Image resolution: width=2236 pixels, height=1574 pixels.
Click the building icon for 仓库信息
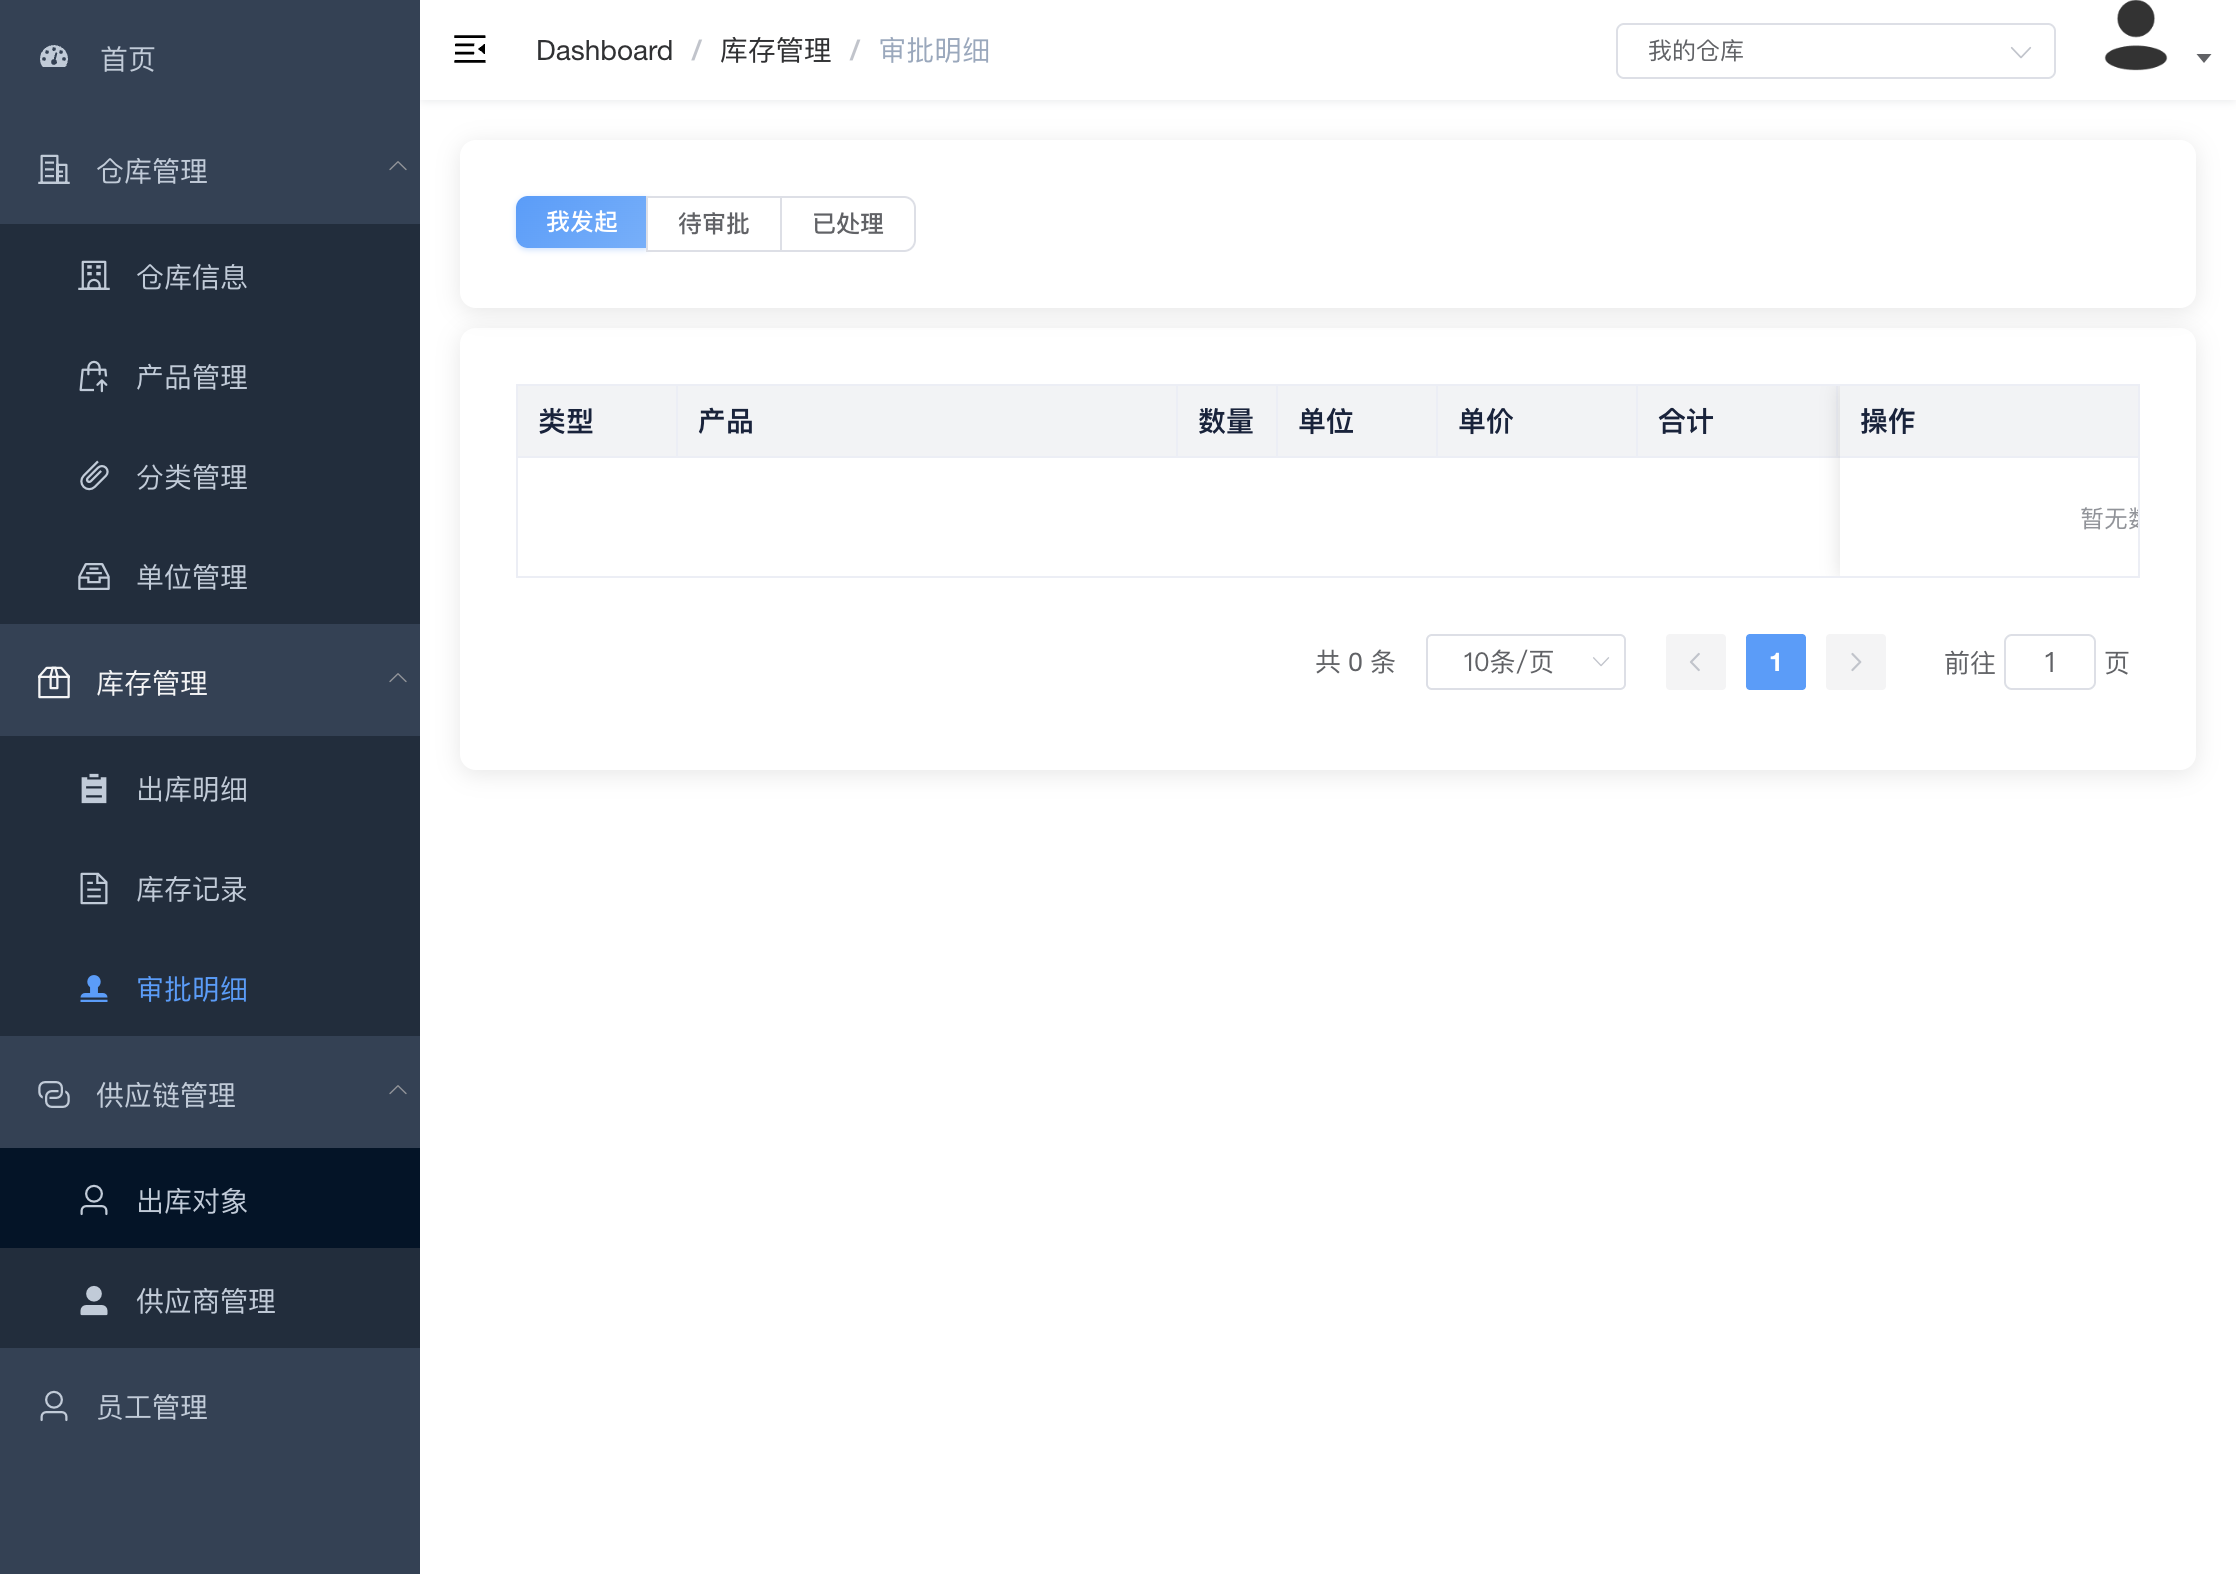point(94,276)
